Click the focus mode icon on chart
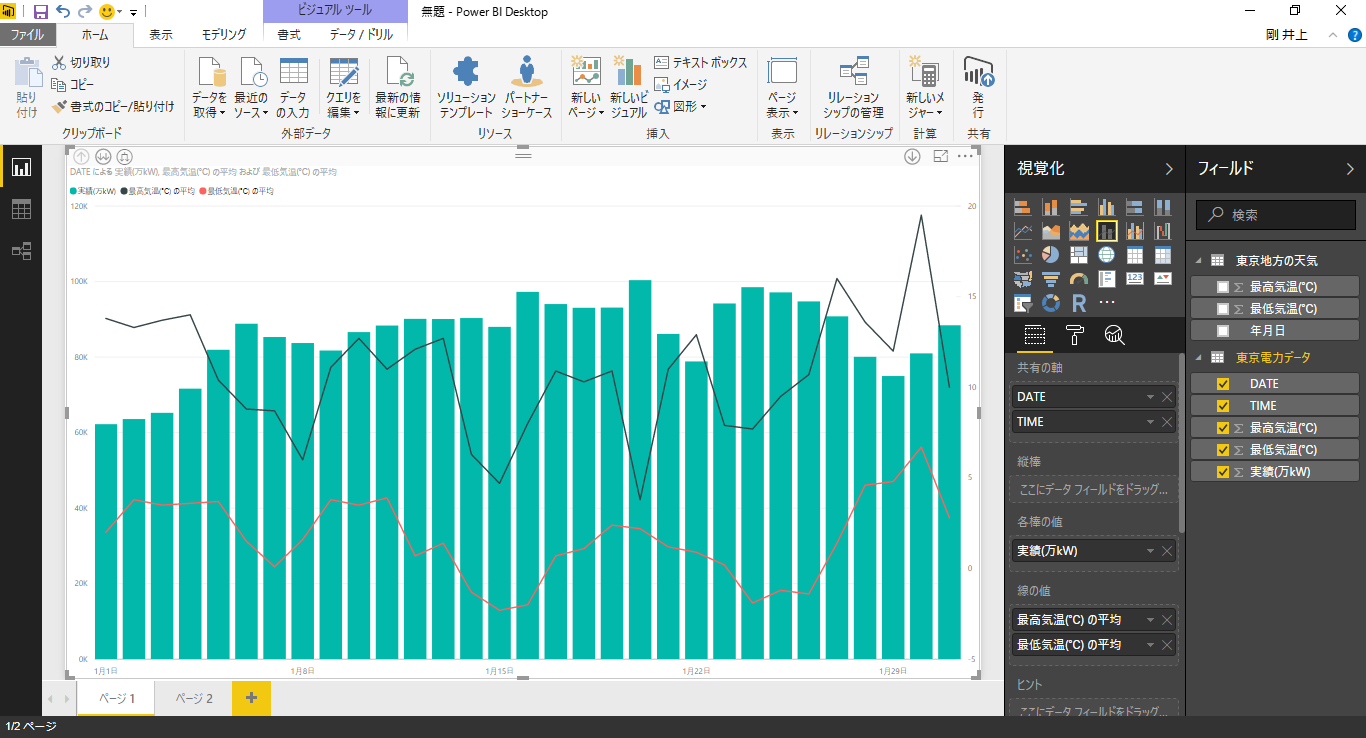This screenshot has height=738, width=1366. pyautogui.click(x=941, y=156)
